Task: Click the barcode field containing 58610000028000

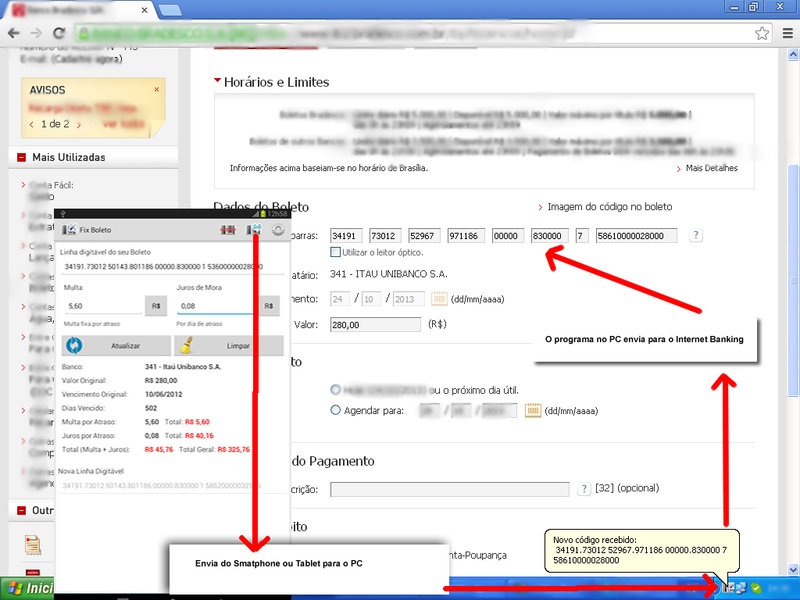Action: pos(636,236)
